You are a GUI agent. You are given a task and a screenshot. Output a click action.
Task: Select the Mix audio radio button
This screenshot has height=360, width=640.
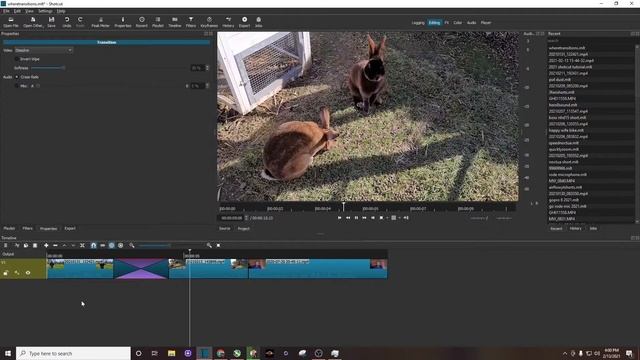click(x=17, y=86)
